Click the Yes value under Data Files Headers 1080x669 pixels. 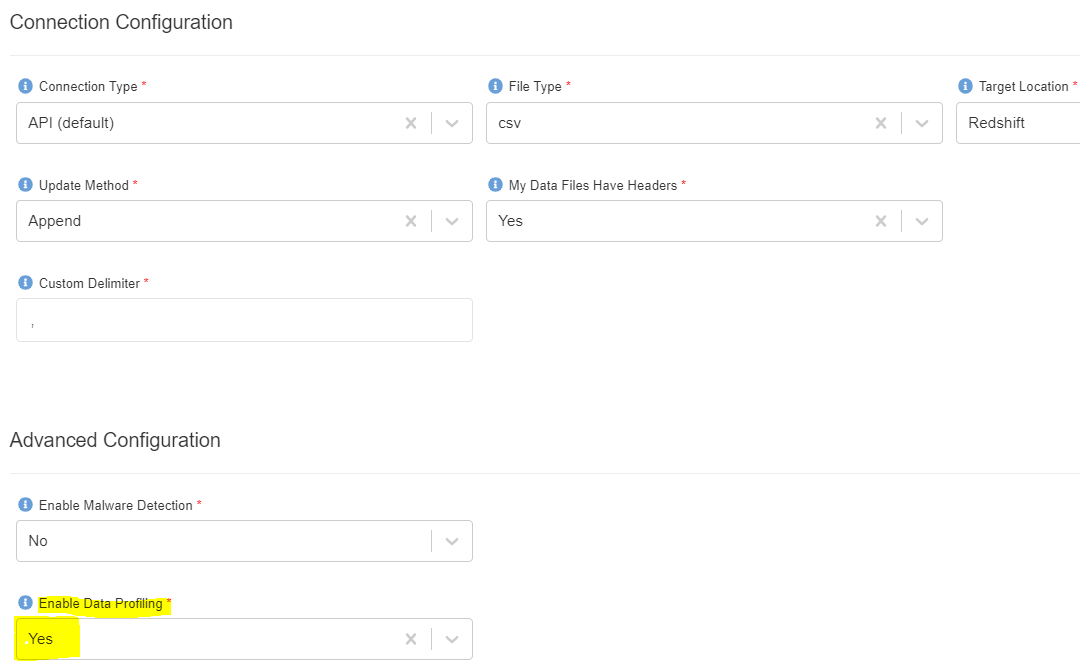coord(510,221)
